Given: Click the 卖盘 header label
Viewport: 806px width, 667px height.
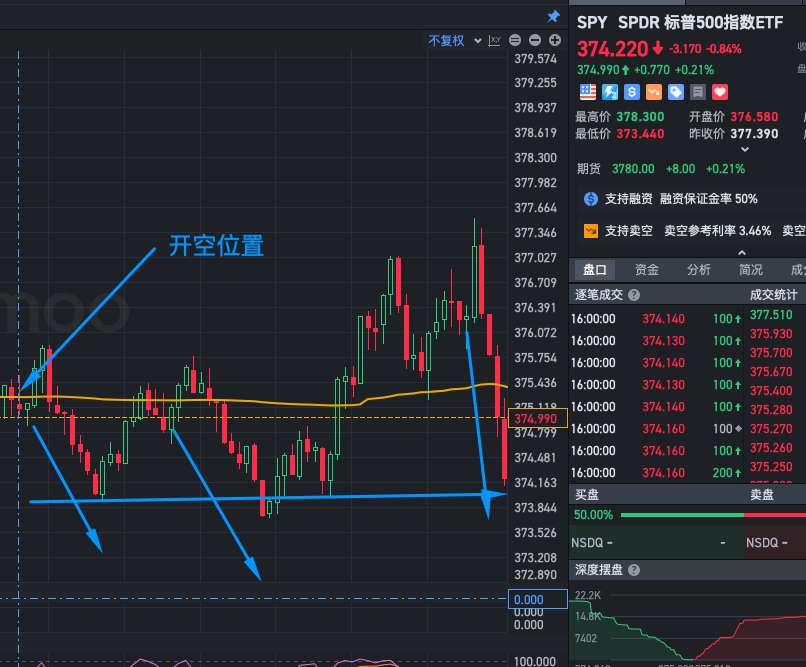Looking at the screenshot, I should [x=762, y=495].
